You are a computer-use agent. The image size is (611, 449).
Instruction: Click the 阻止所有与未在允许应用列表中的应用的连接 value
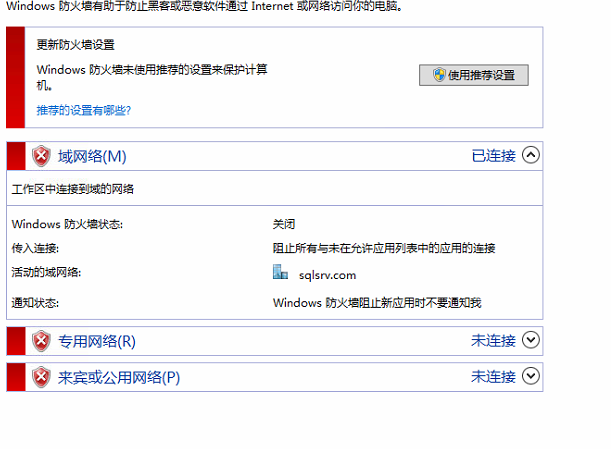(x=384, y=248)
